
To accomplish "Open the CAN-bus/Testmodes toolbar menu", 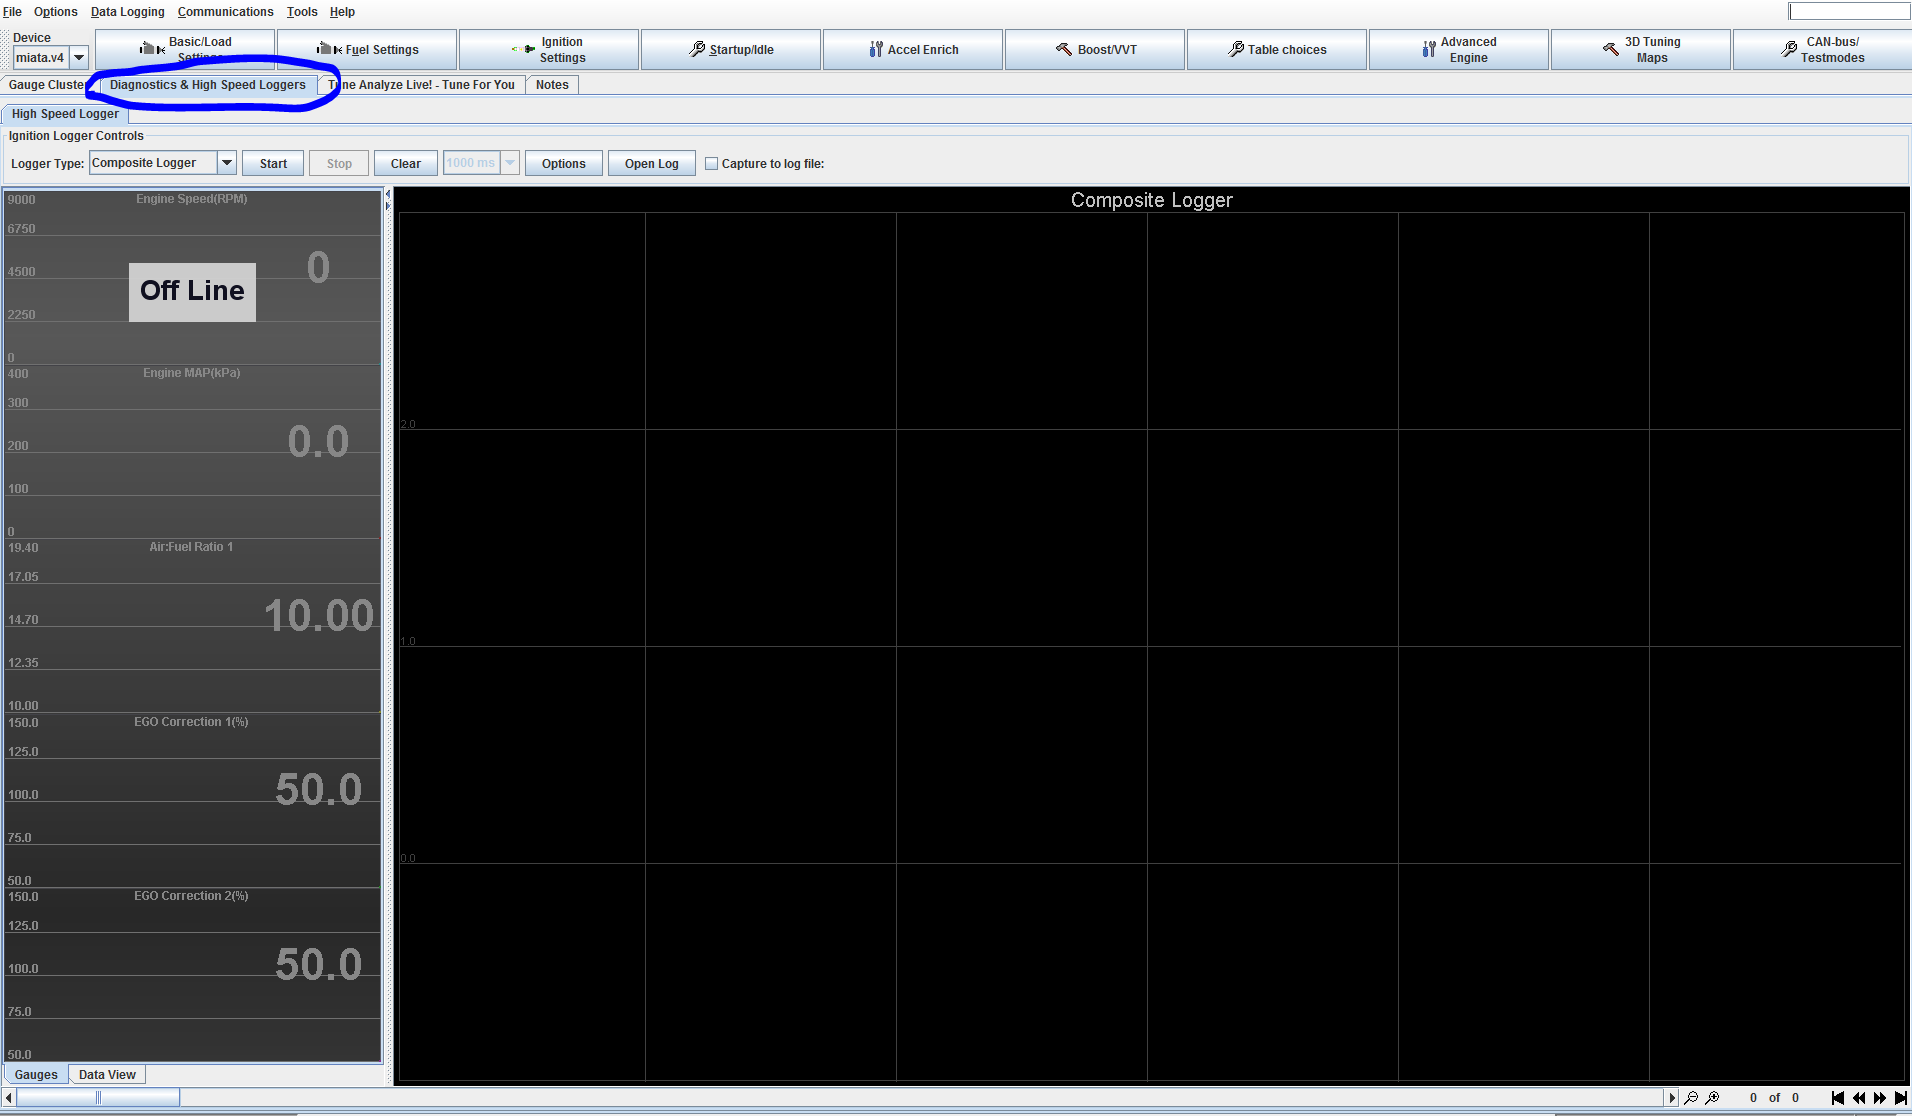I will point(1822,50).
